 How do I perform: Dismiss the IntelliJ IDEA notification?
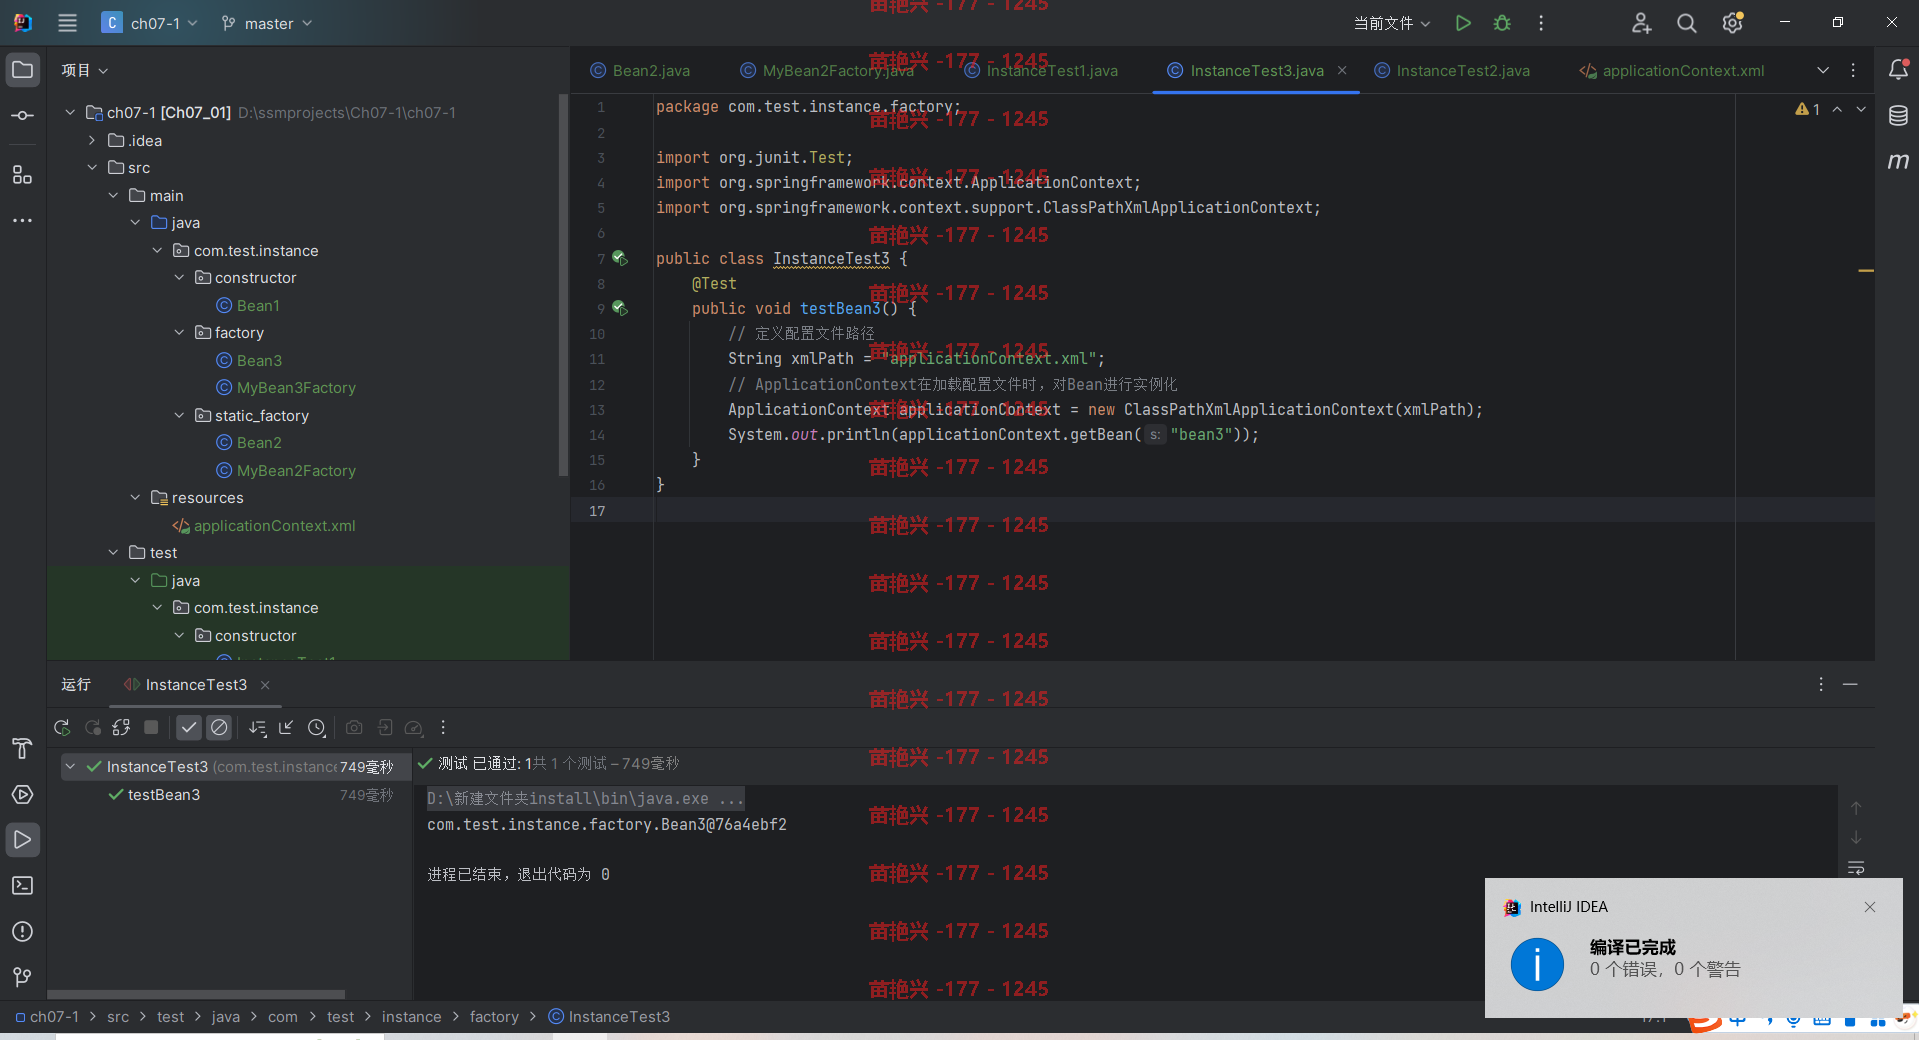tap(1869, 907)
